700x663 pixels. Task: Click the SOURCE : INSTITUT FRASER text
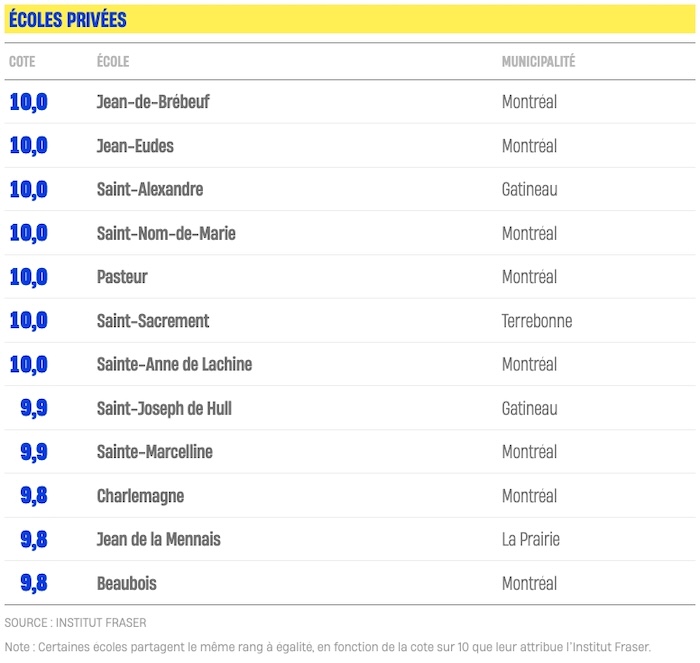(75, 623)
